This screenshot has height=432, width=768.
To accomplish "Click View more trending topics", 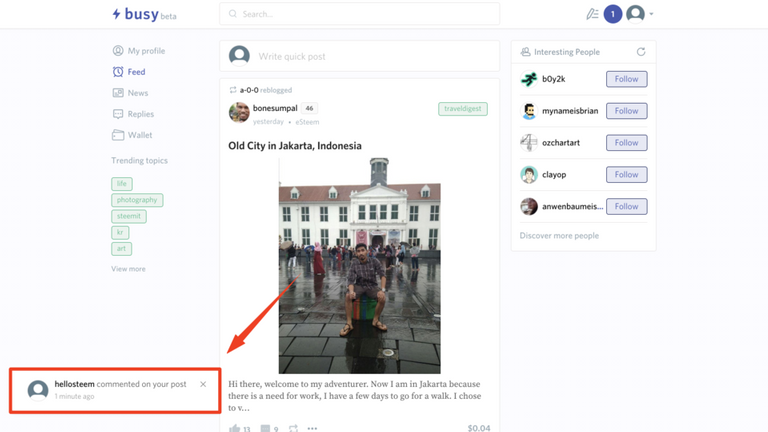I will (x=128, y=269).
